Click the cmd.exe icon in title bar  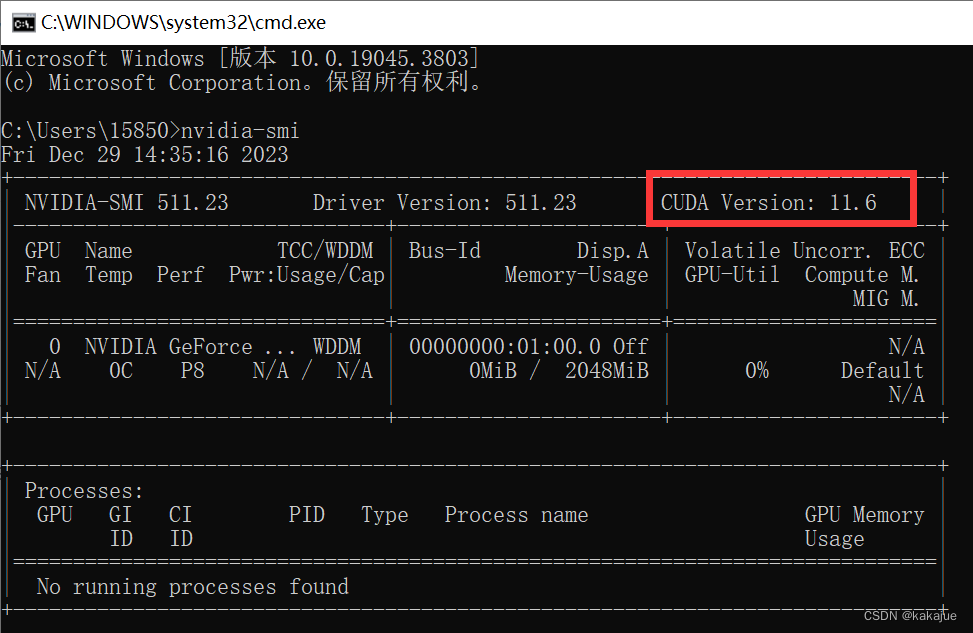tap(22, 21)
